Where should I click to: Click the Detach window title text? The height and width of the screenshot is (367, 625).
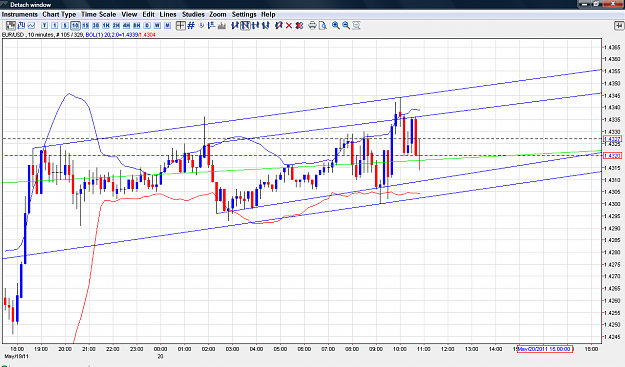tap(31, 5)
